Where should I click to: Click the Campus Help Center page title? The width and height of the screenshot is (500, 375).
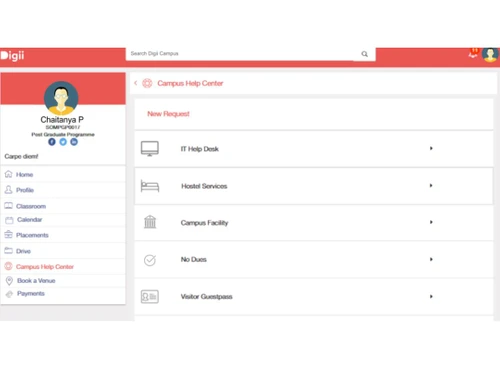point(190,83)
